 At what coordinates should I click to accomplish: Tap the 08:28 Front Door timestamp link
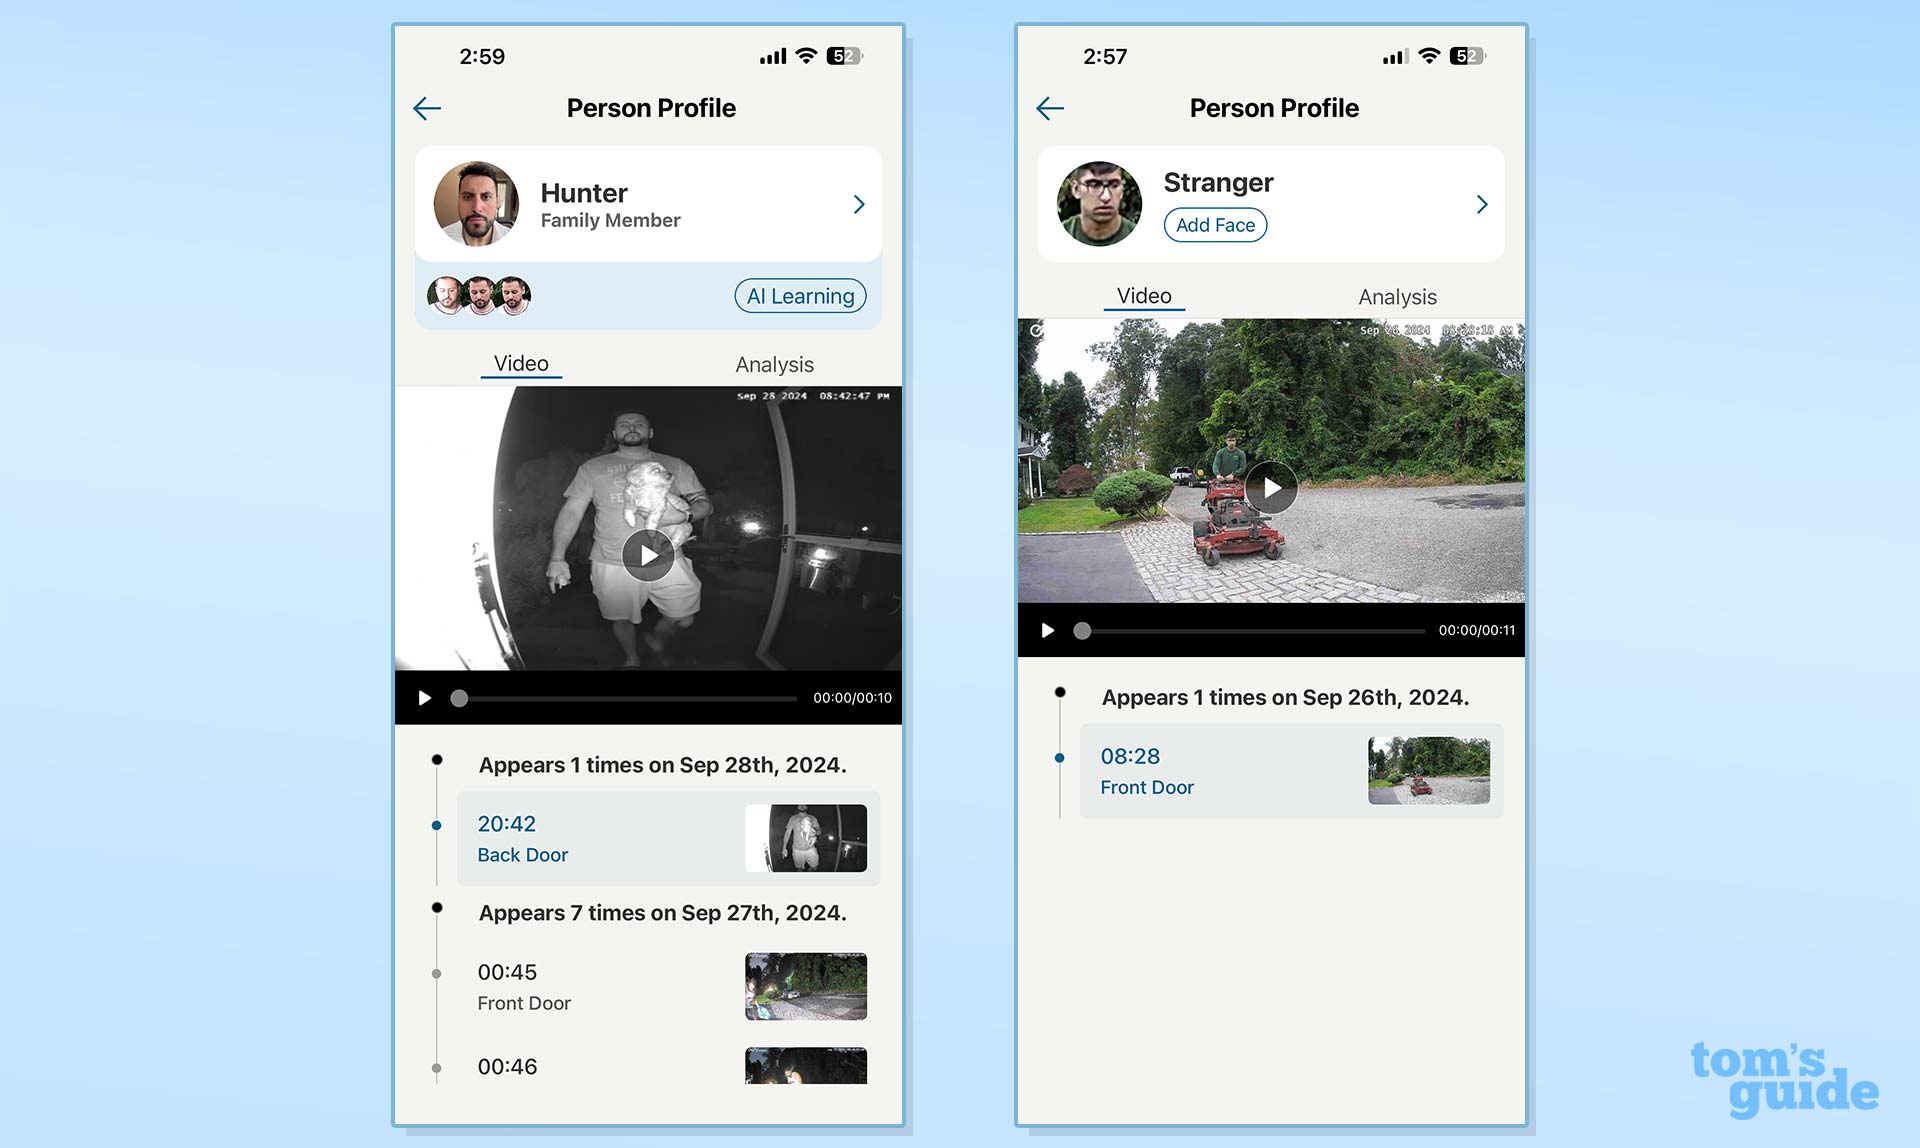pyautogui.click(x=1148, y=769)
